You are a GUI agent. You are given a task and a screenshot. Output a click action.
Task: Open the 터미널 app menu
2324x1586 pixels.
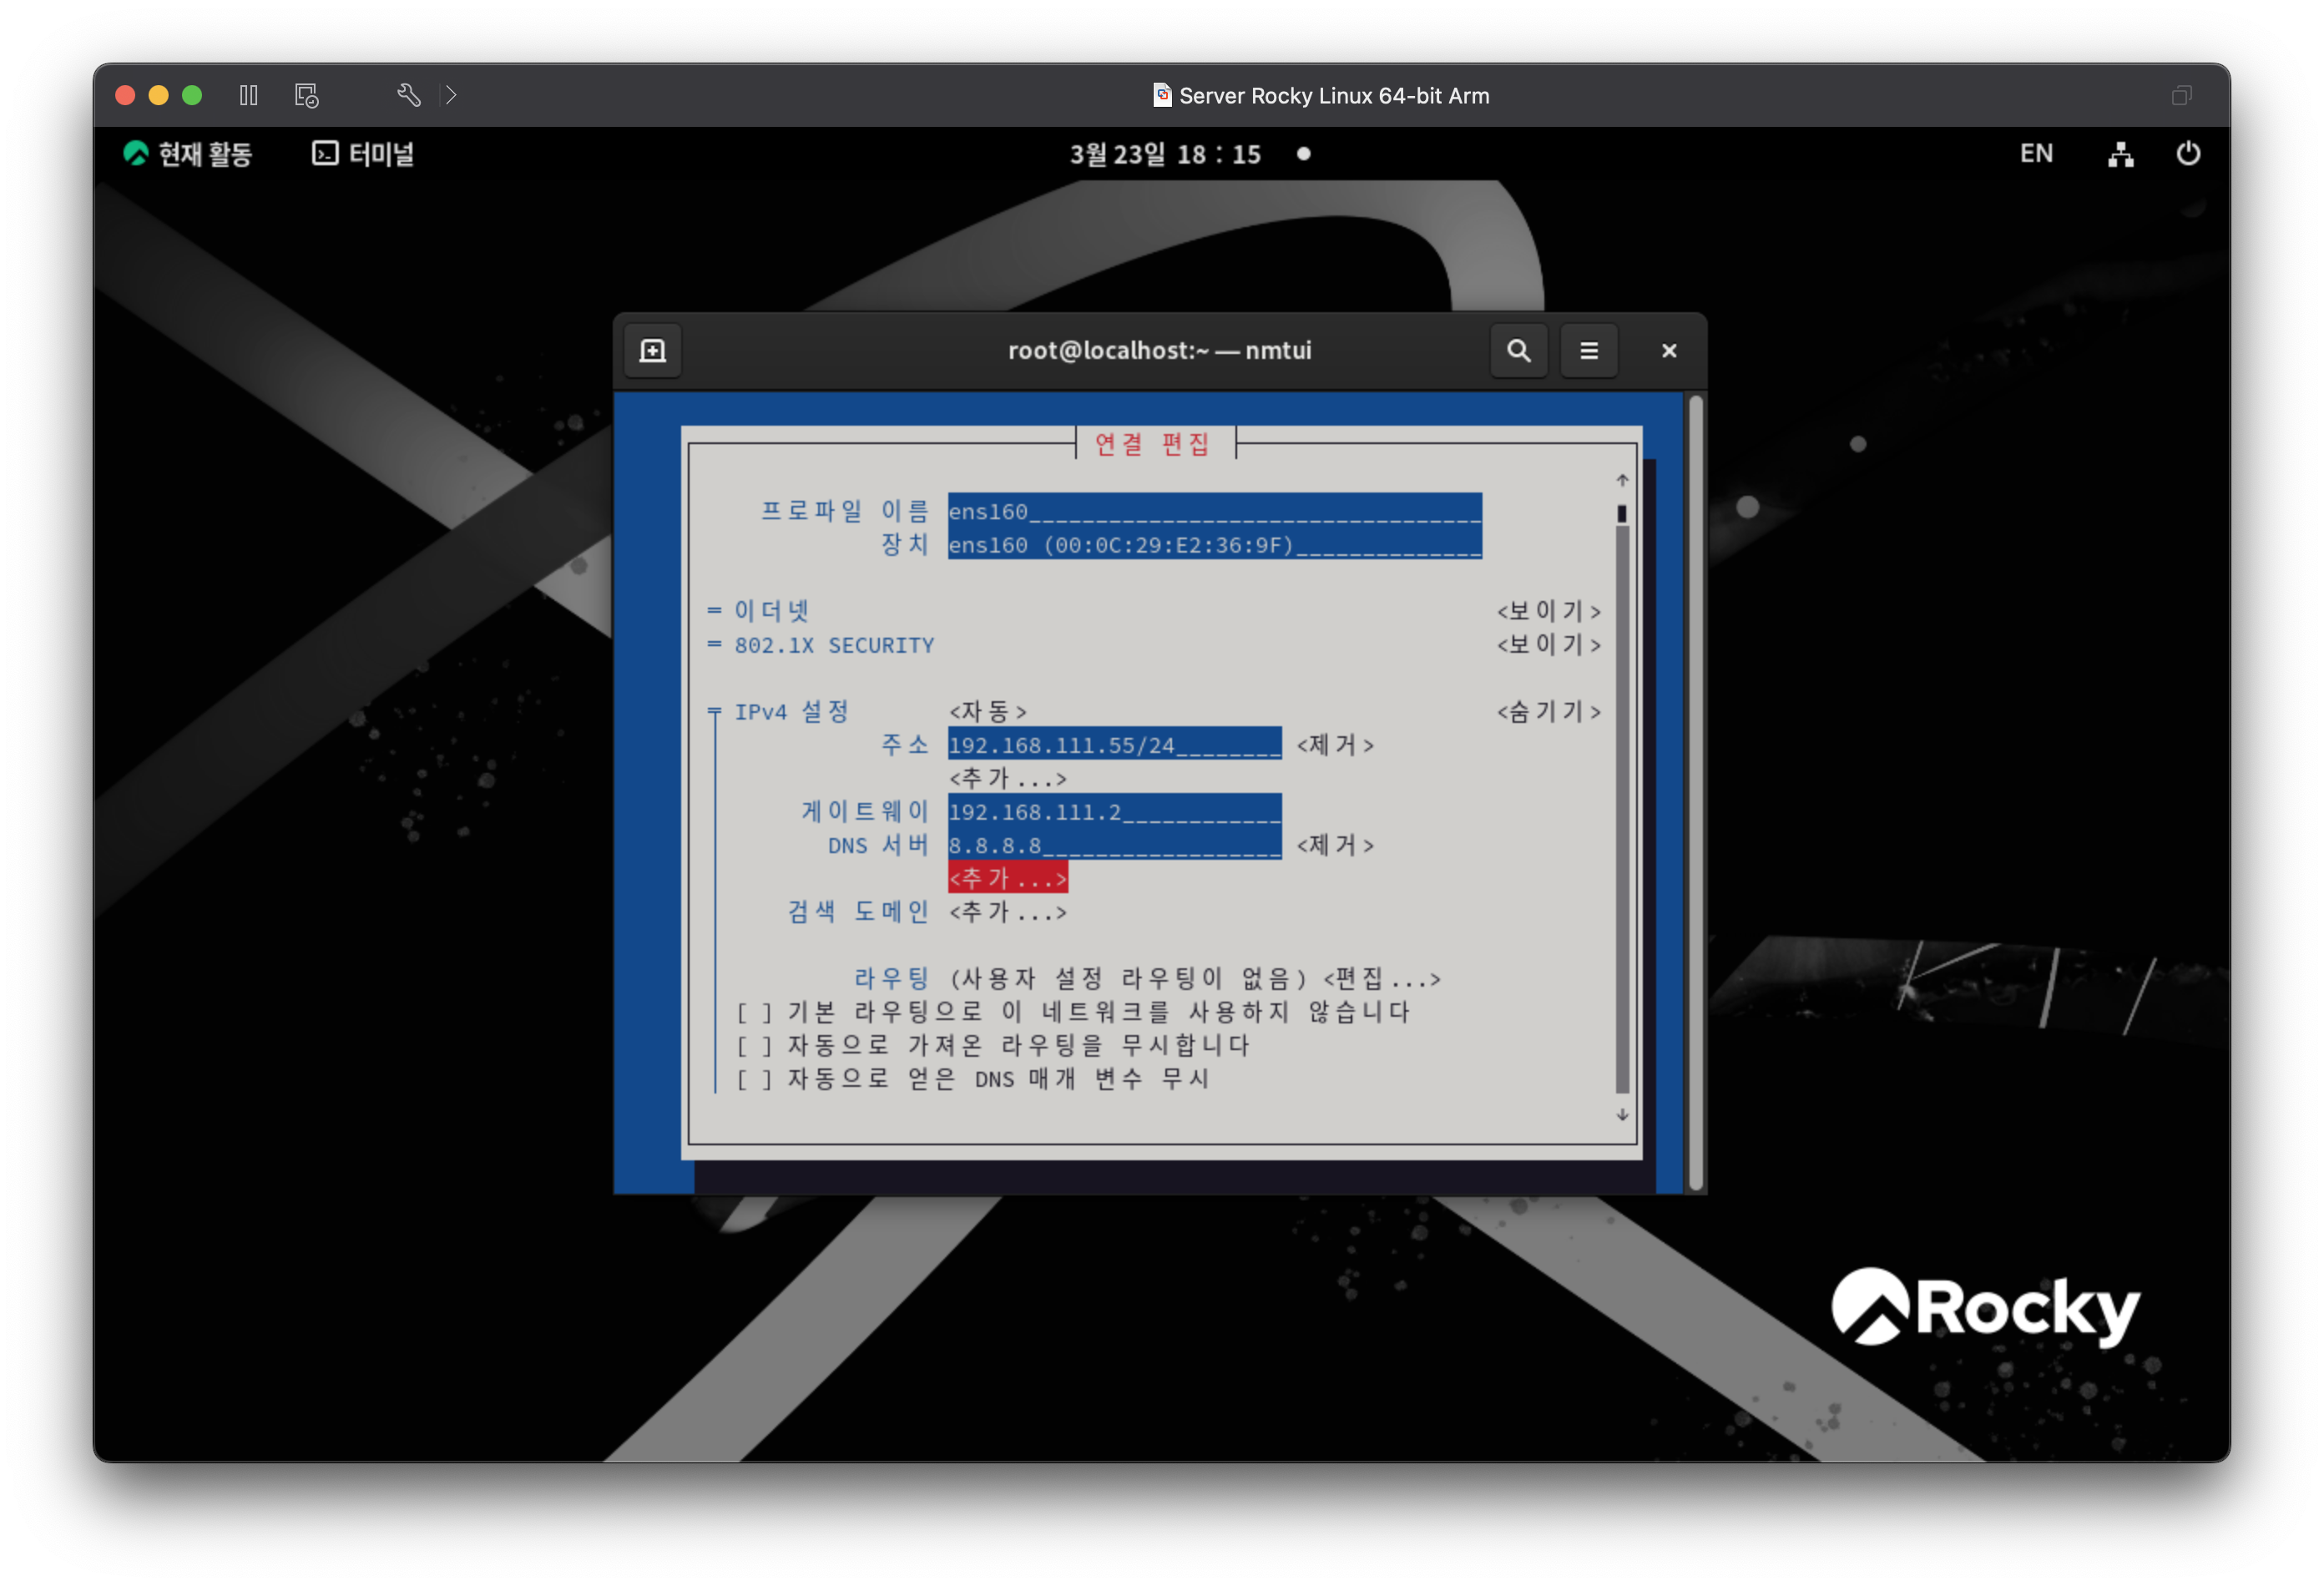pos(363,154)
